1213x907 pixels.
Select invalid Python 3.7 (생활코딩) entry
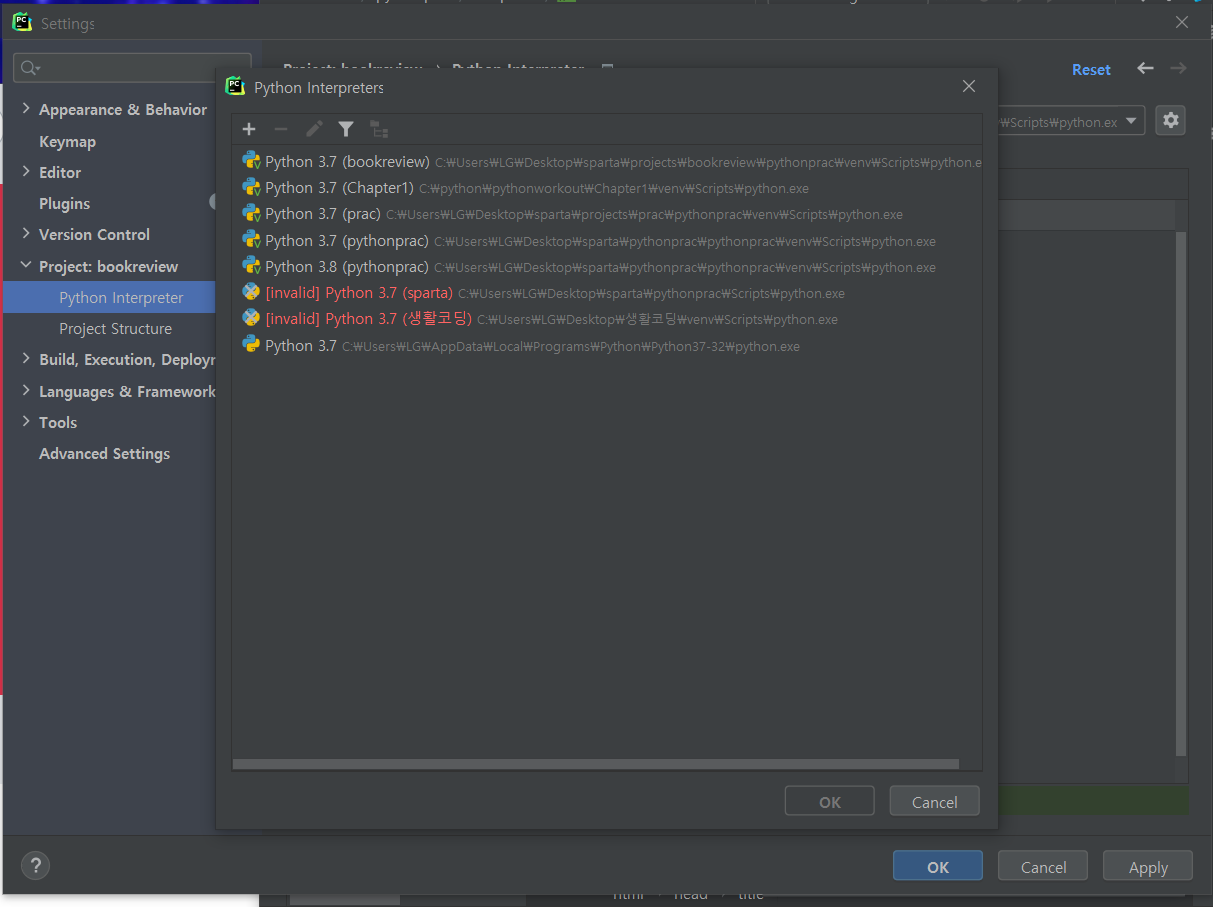(606, 319)
